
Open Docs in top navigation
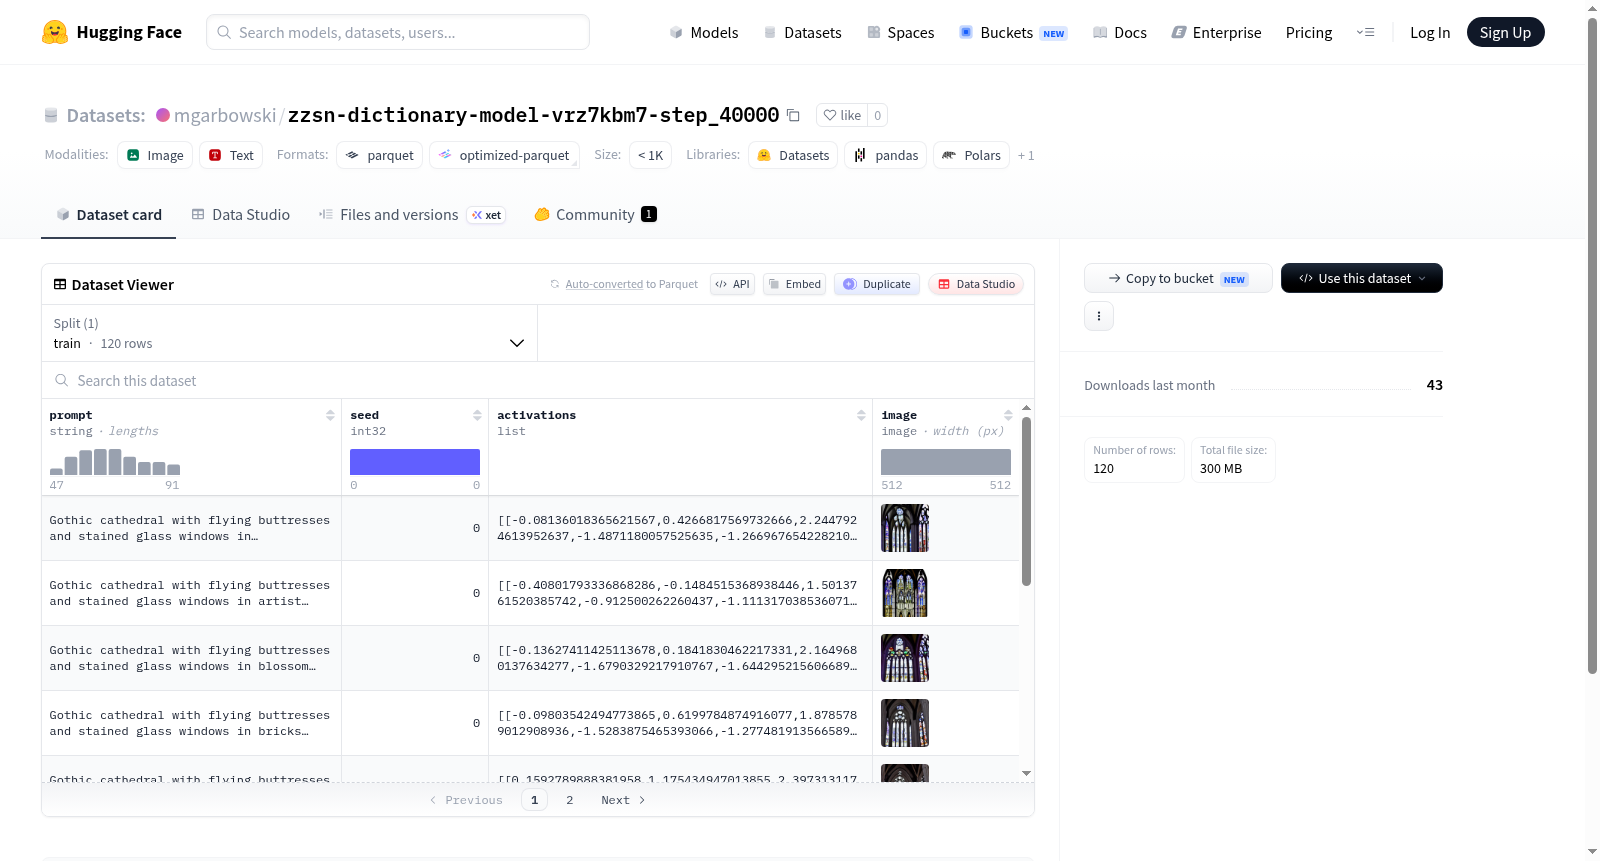tap(1120, 32)
